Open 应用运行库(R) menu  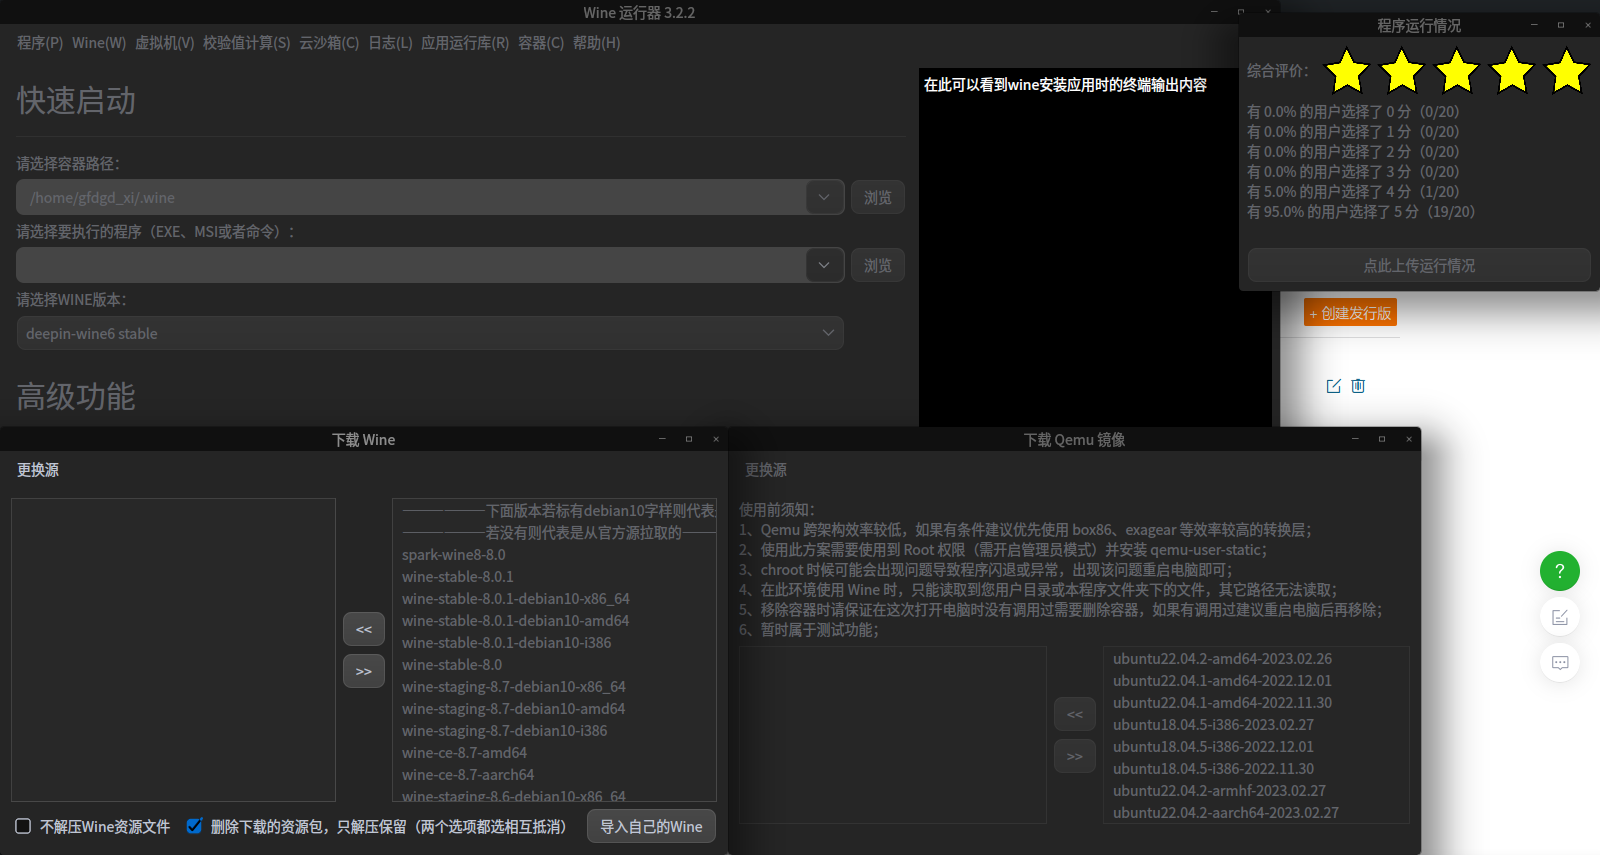(x=465, y=43)
